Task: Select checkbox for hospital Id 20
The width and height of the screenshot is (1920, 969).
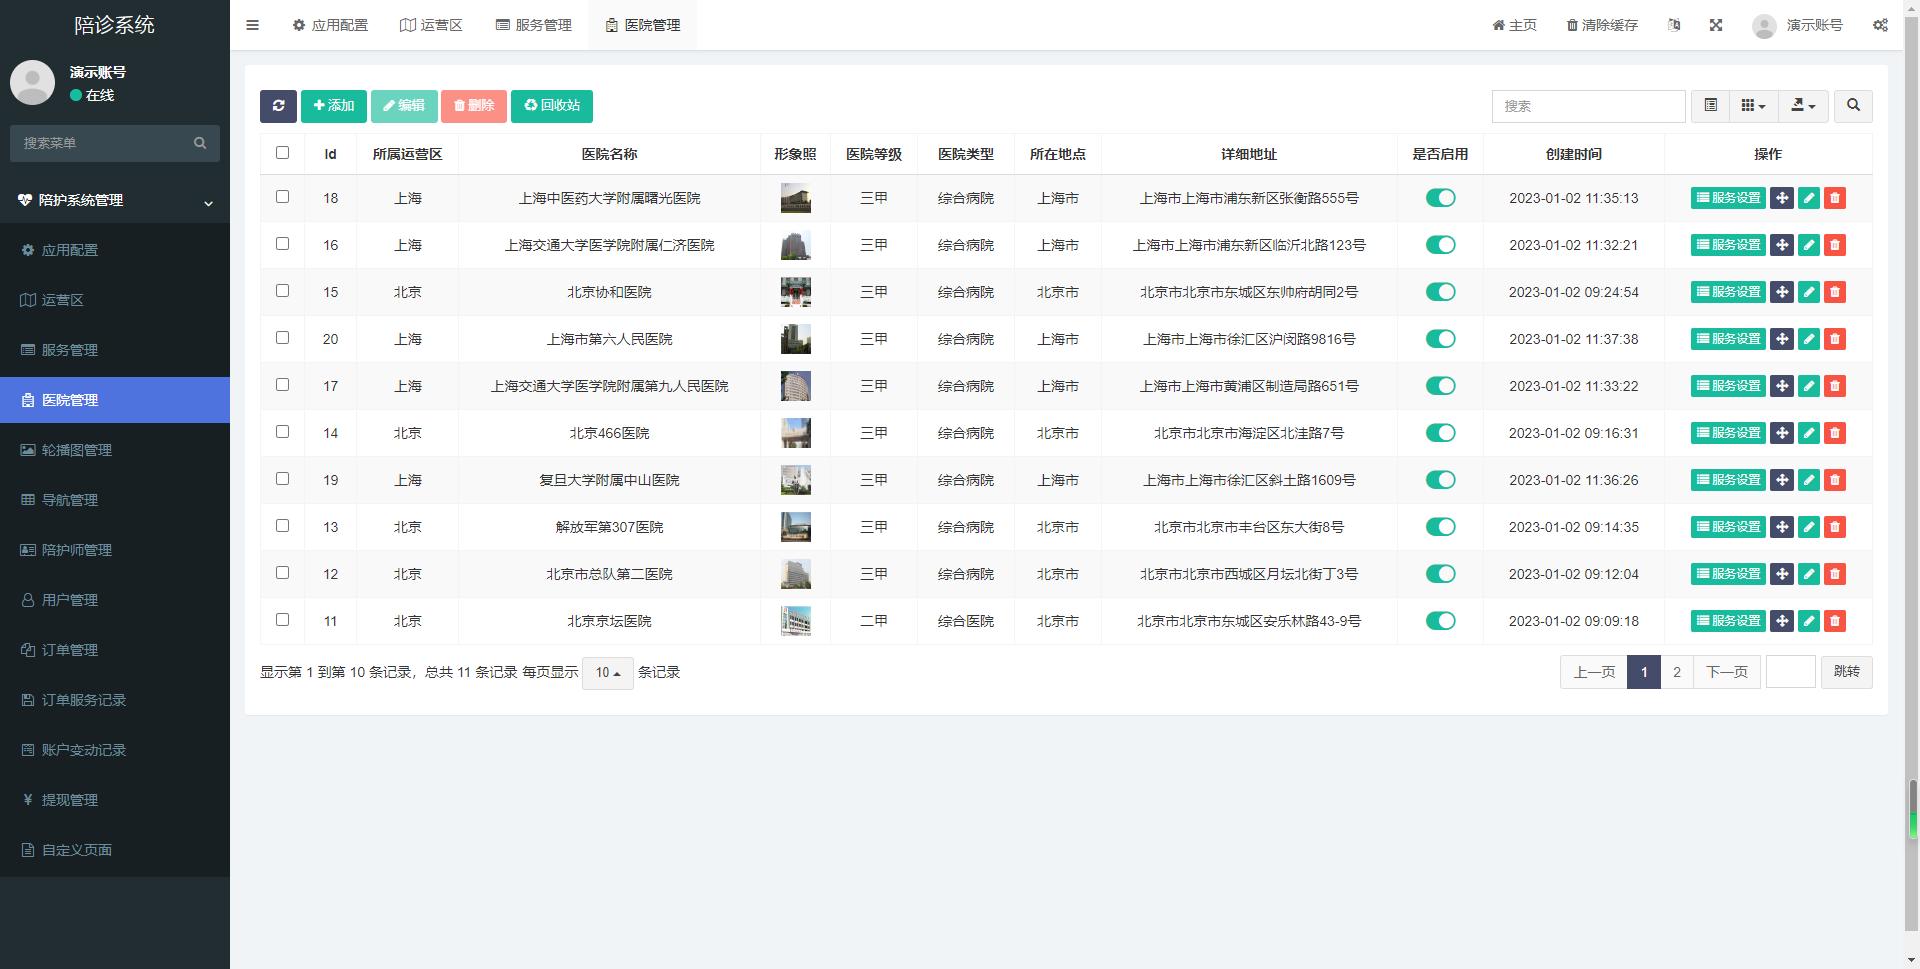Action: [x=282, y=338]
